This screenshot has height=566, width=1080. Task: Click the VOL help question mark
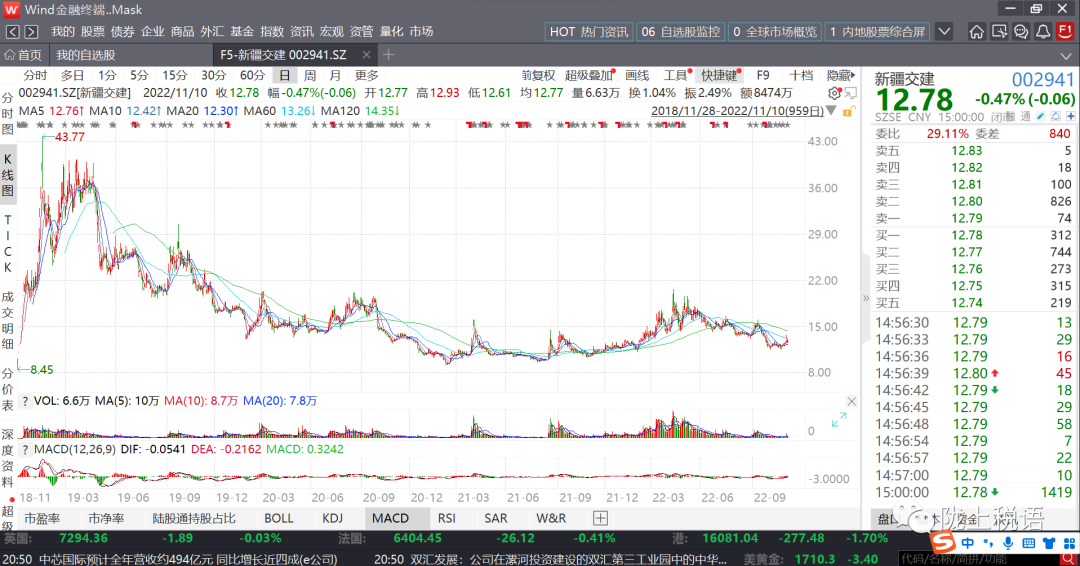pos(25,401)
